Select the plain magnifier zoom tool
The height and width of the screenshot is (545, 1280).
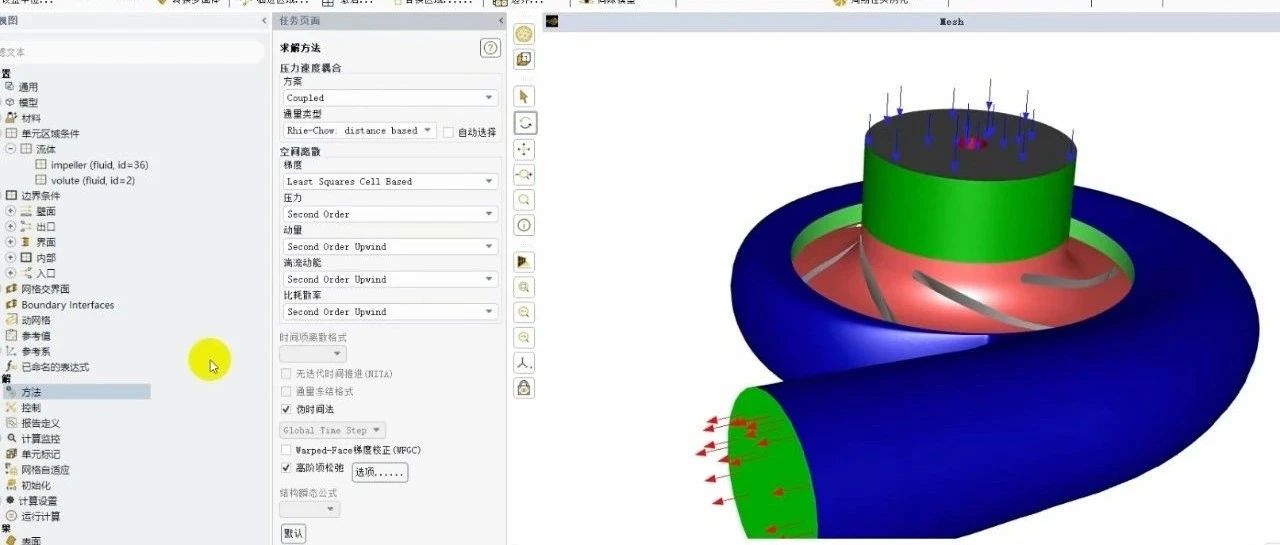(x=524, y=199)
